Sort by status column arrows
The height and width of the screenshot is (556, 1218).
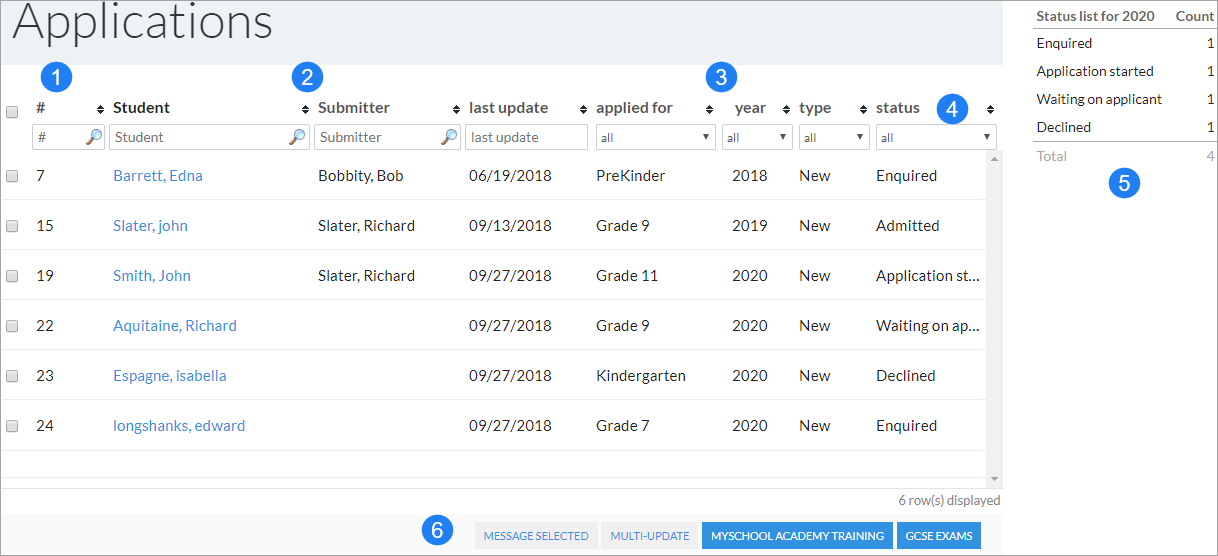click(990, 109)
